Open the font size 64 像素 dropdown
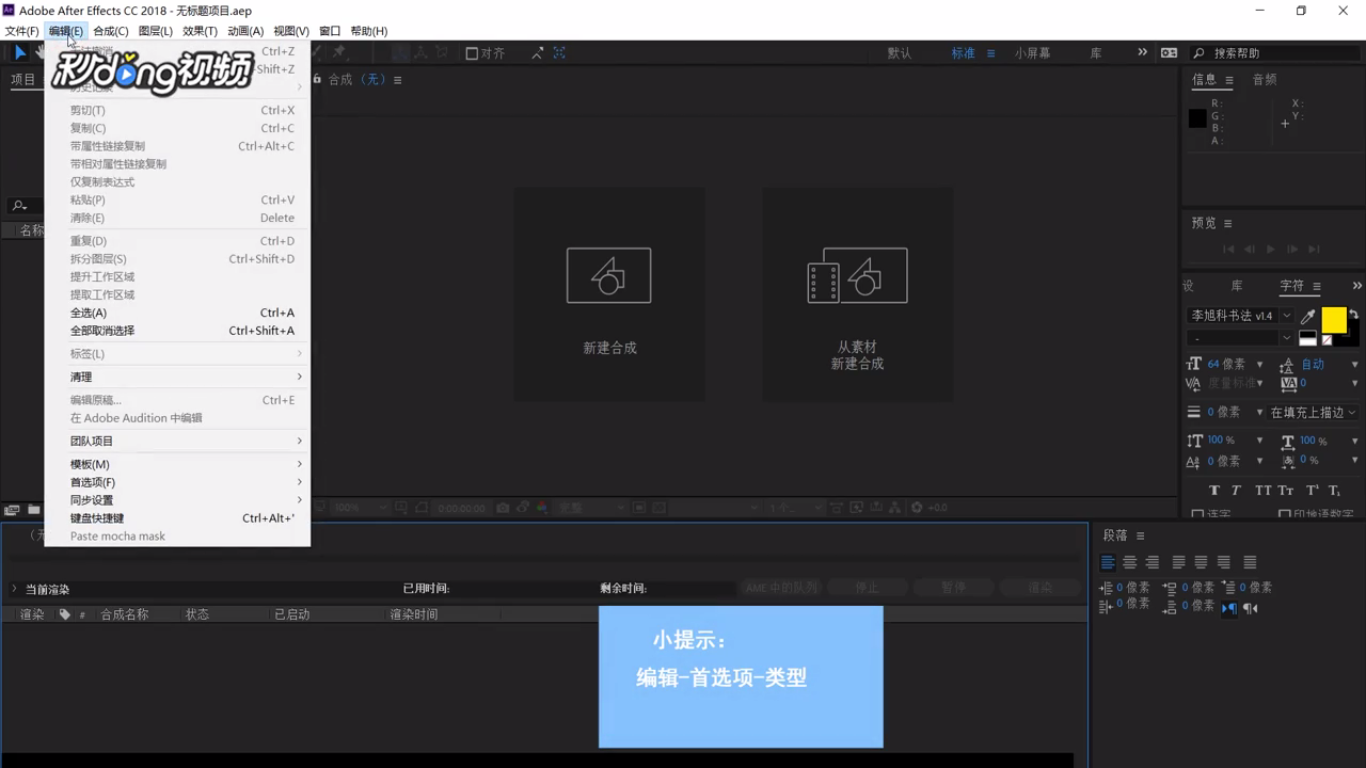Screen dimensions: 1366x768 click(1260, 364)
